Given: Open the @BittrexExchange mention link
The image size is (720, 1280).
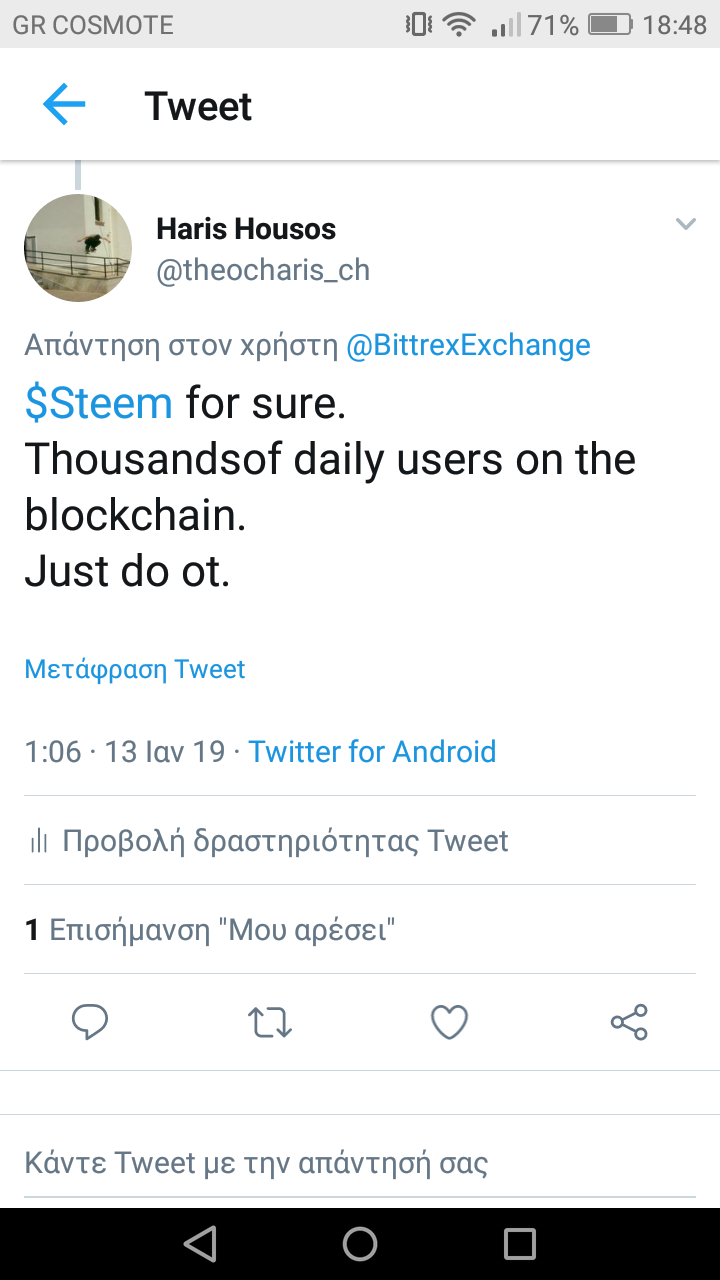Looking at the screenshot, I should 468,345.
